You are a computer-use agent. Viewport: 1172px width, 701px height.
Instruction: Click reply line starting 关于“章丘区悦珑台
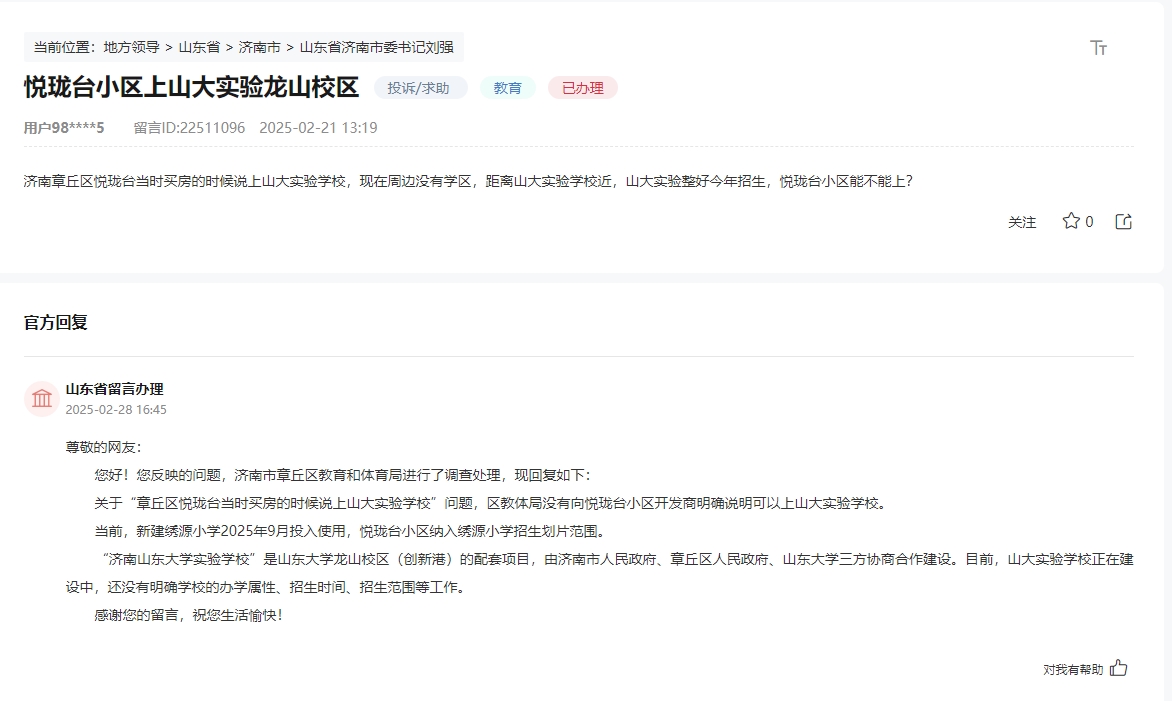pos(492,503)
